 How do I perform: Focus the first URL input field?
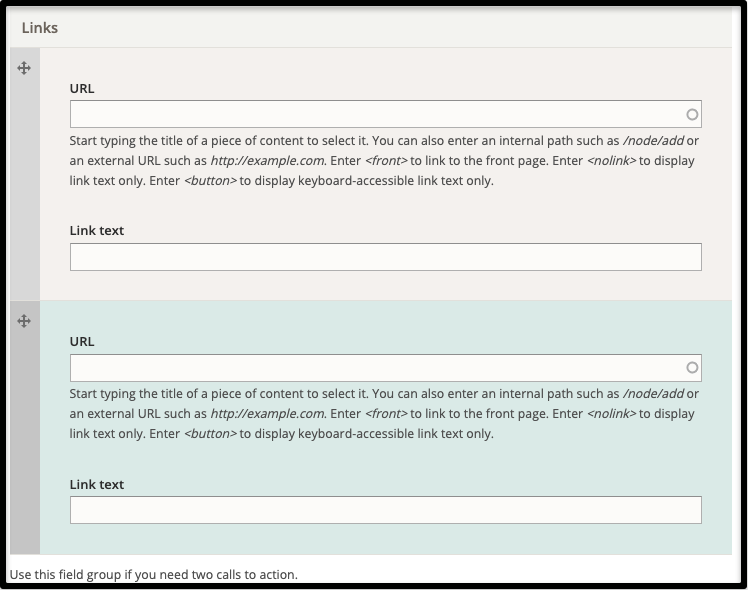[x=385, y=114]
